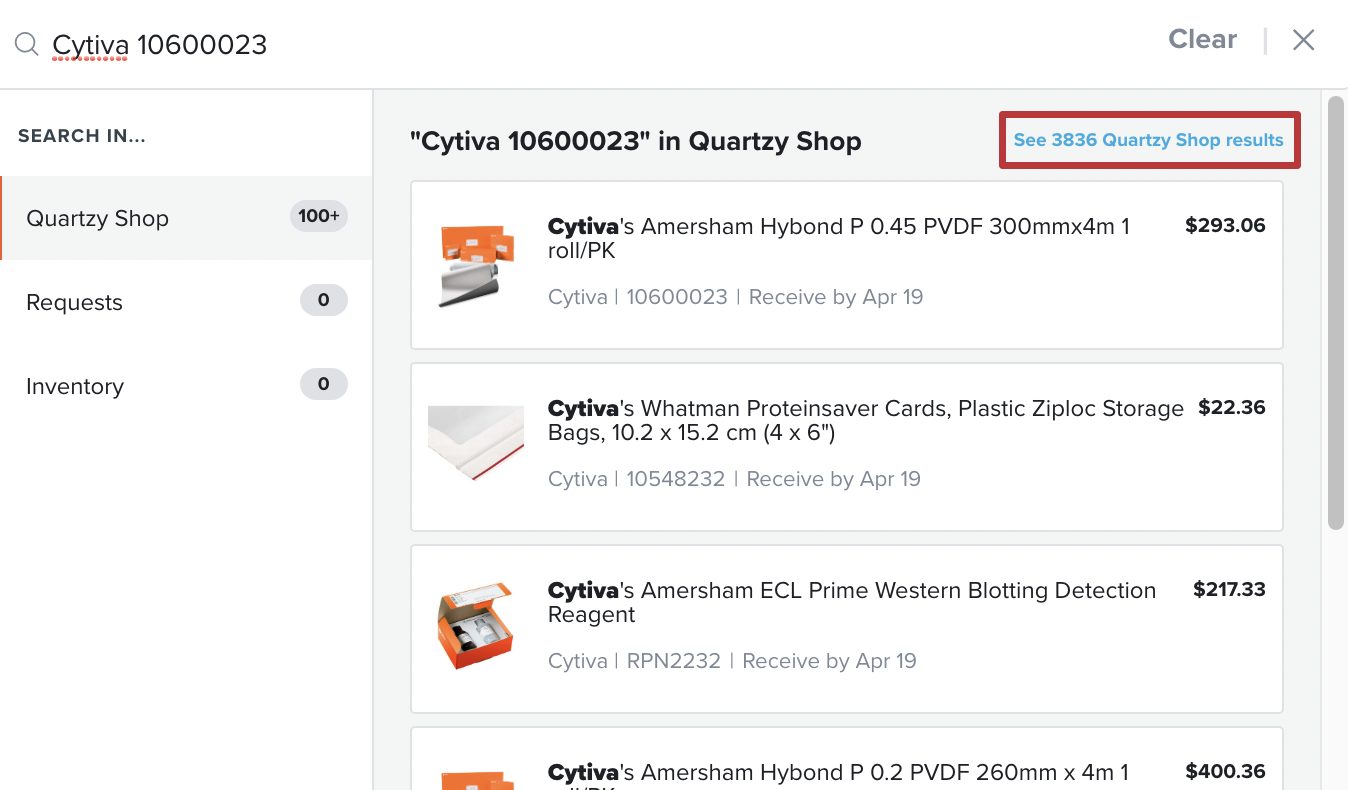Clear the search query
This screenshot has width=1348, height=790.
click(1203, 39)
